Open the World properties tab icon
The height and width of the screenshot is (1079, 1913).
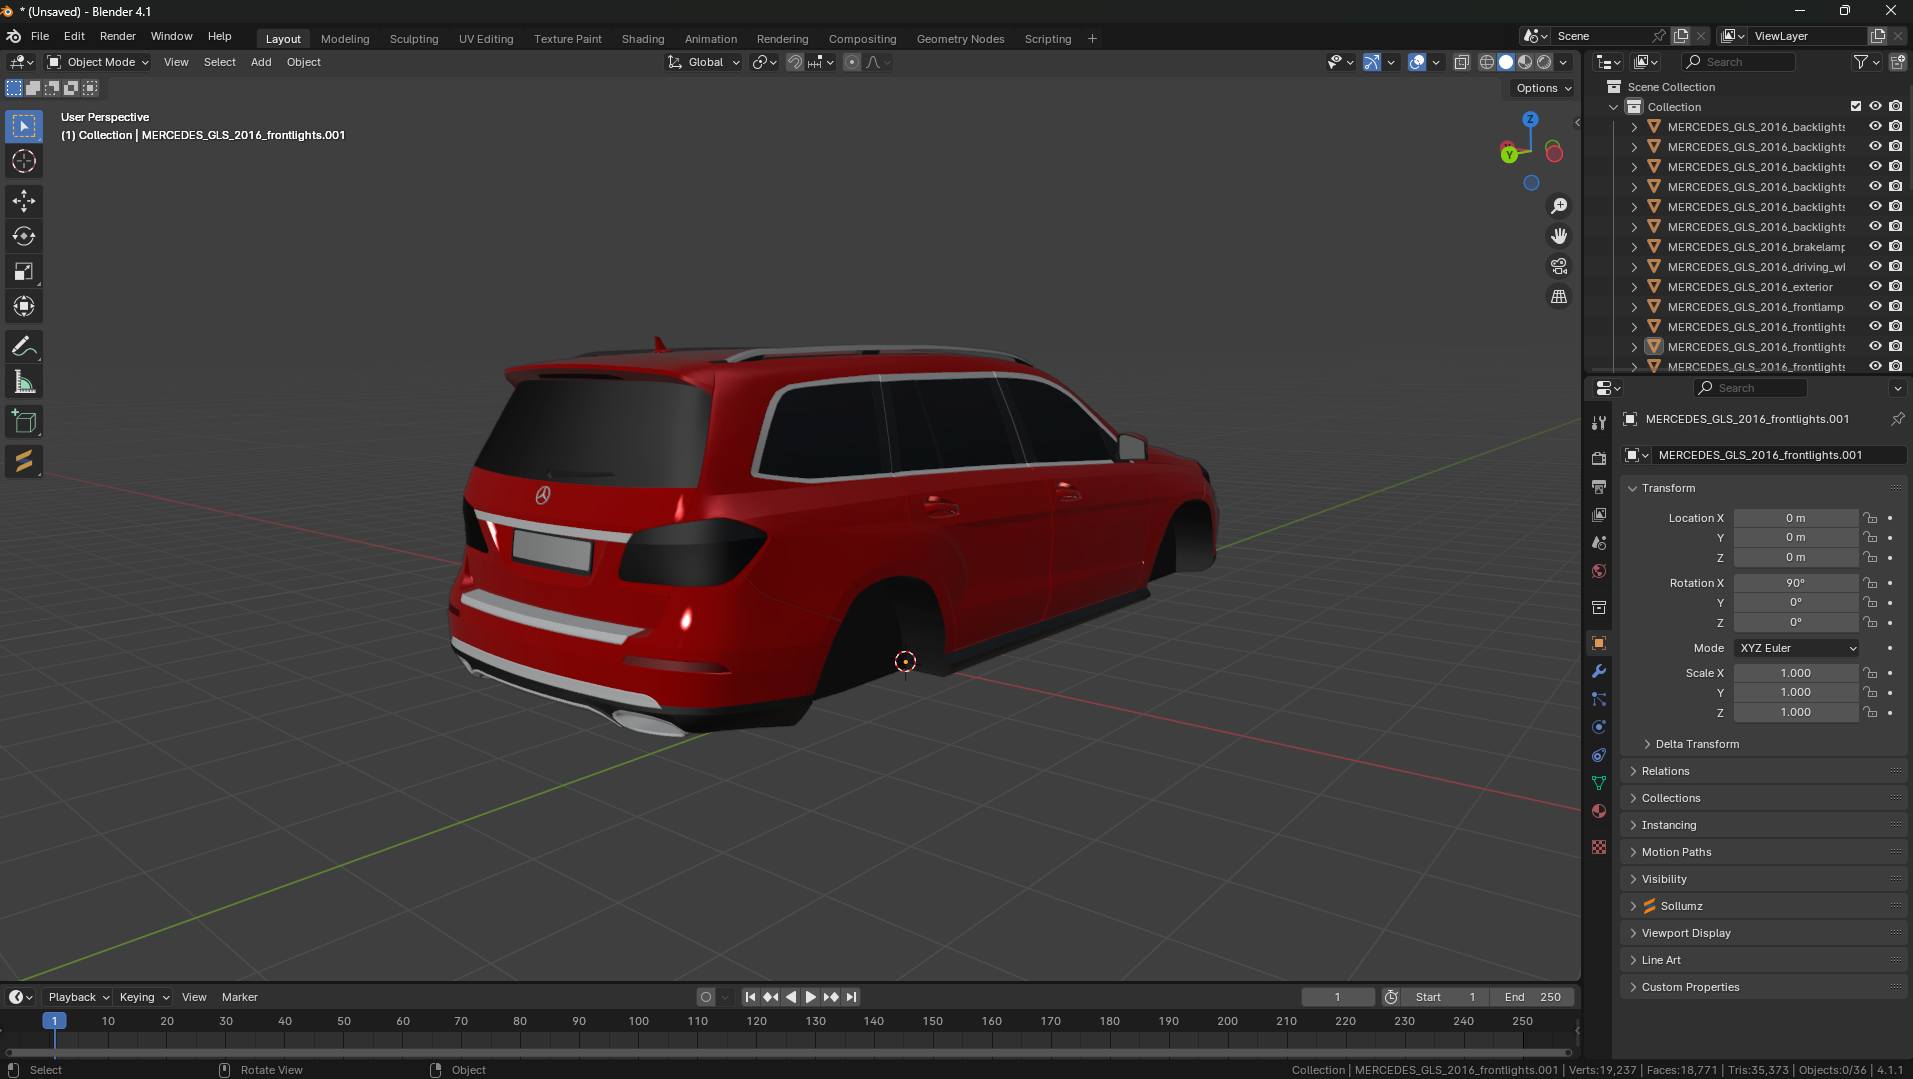coord(1599,570)
